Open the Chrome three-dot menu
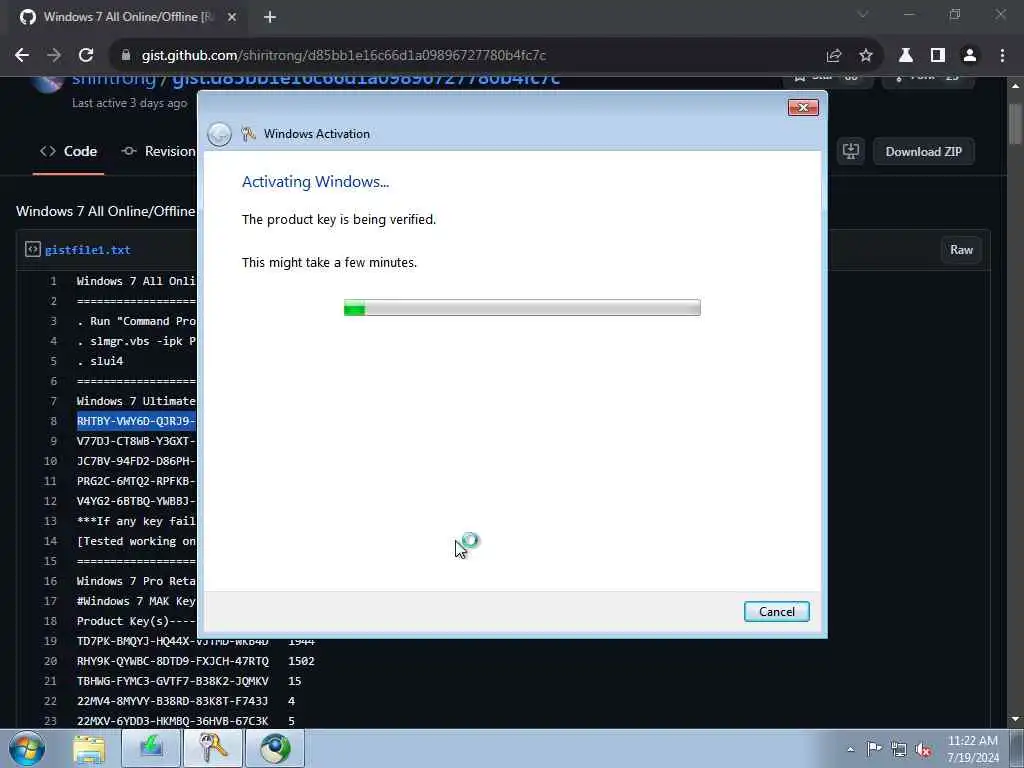Image resolution: width=1024 pixels, height=768 pixels. click(x=1002, y=56)
